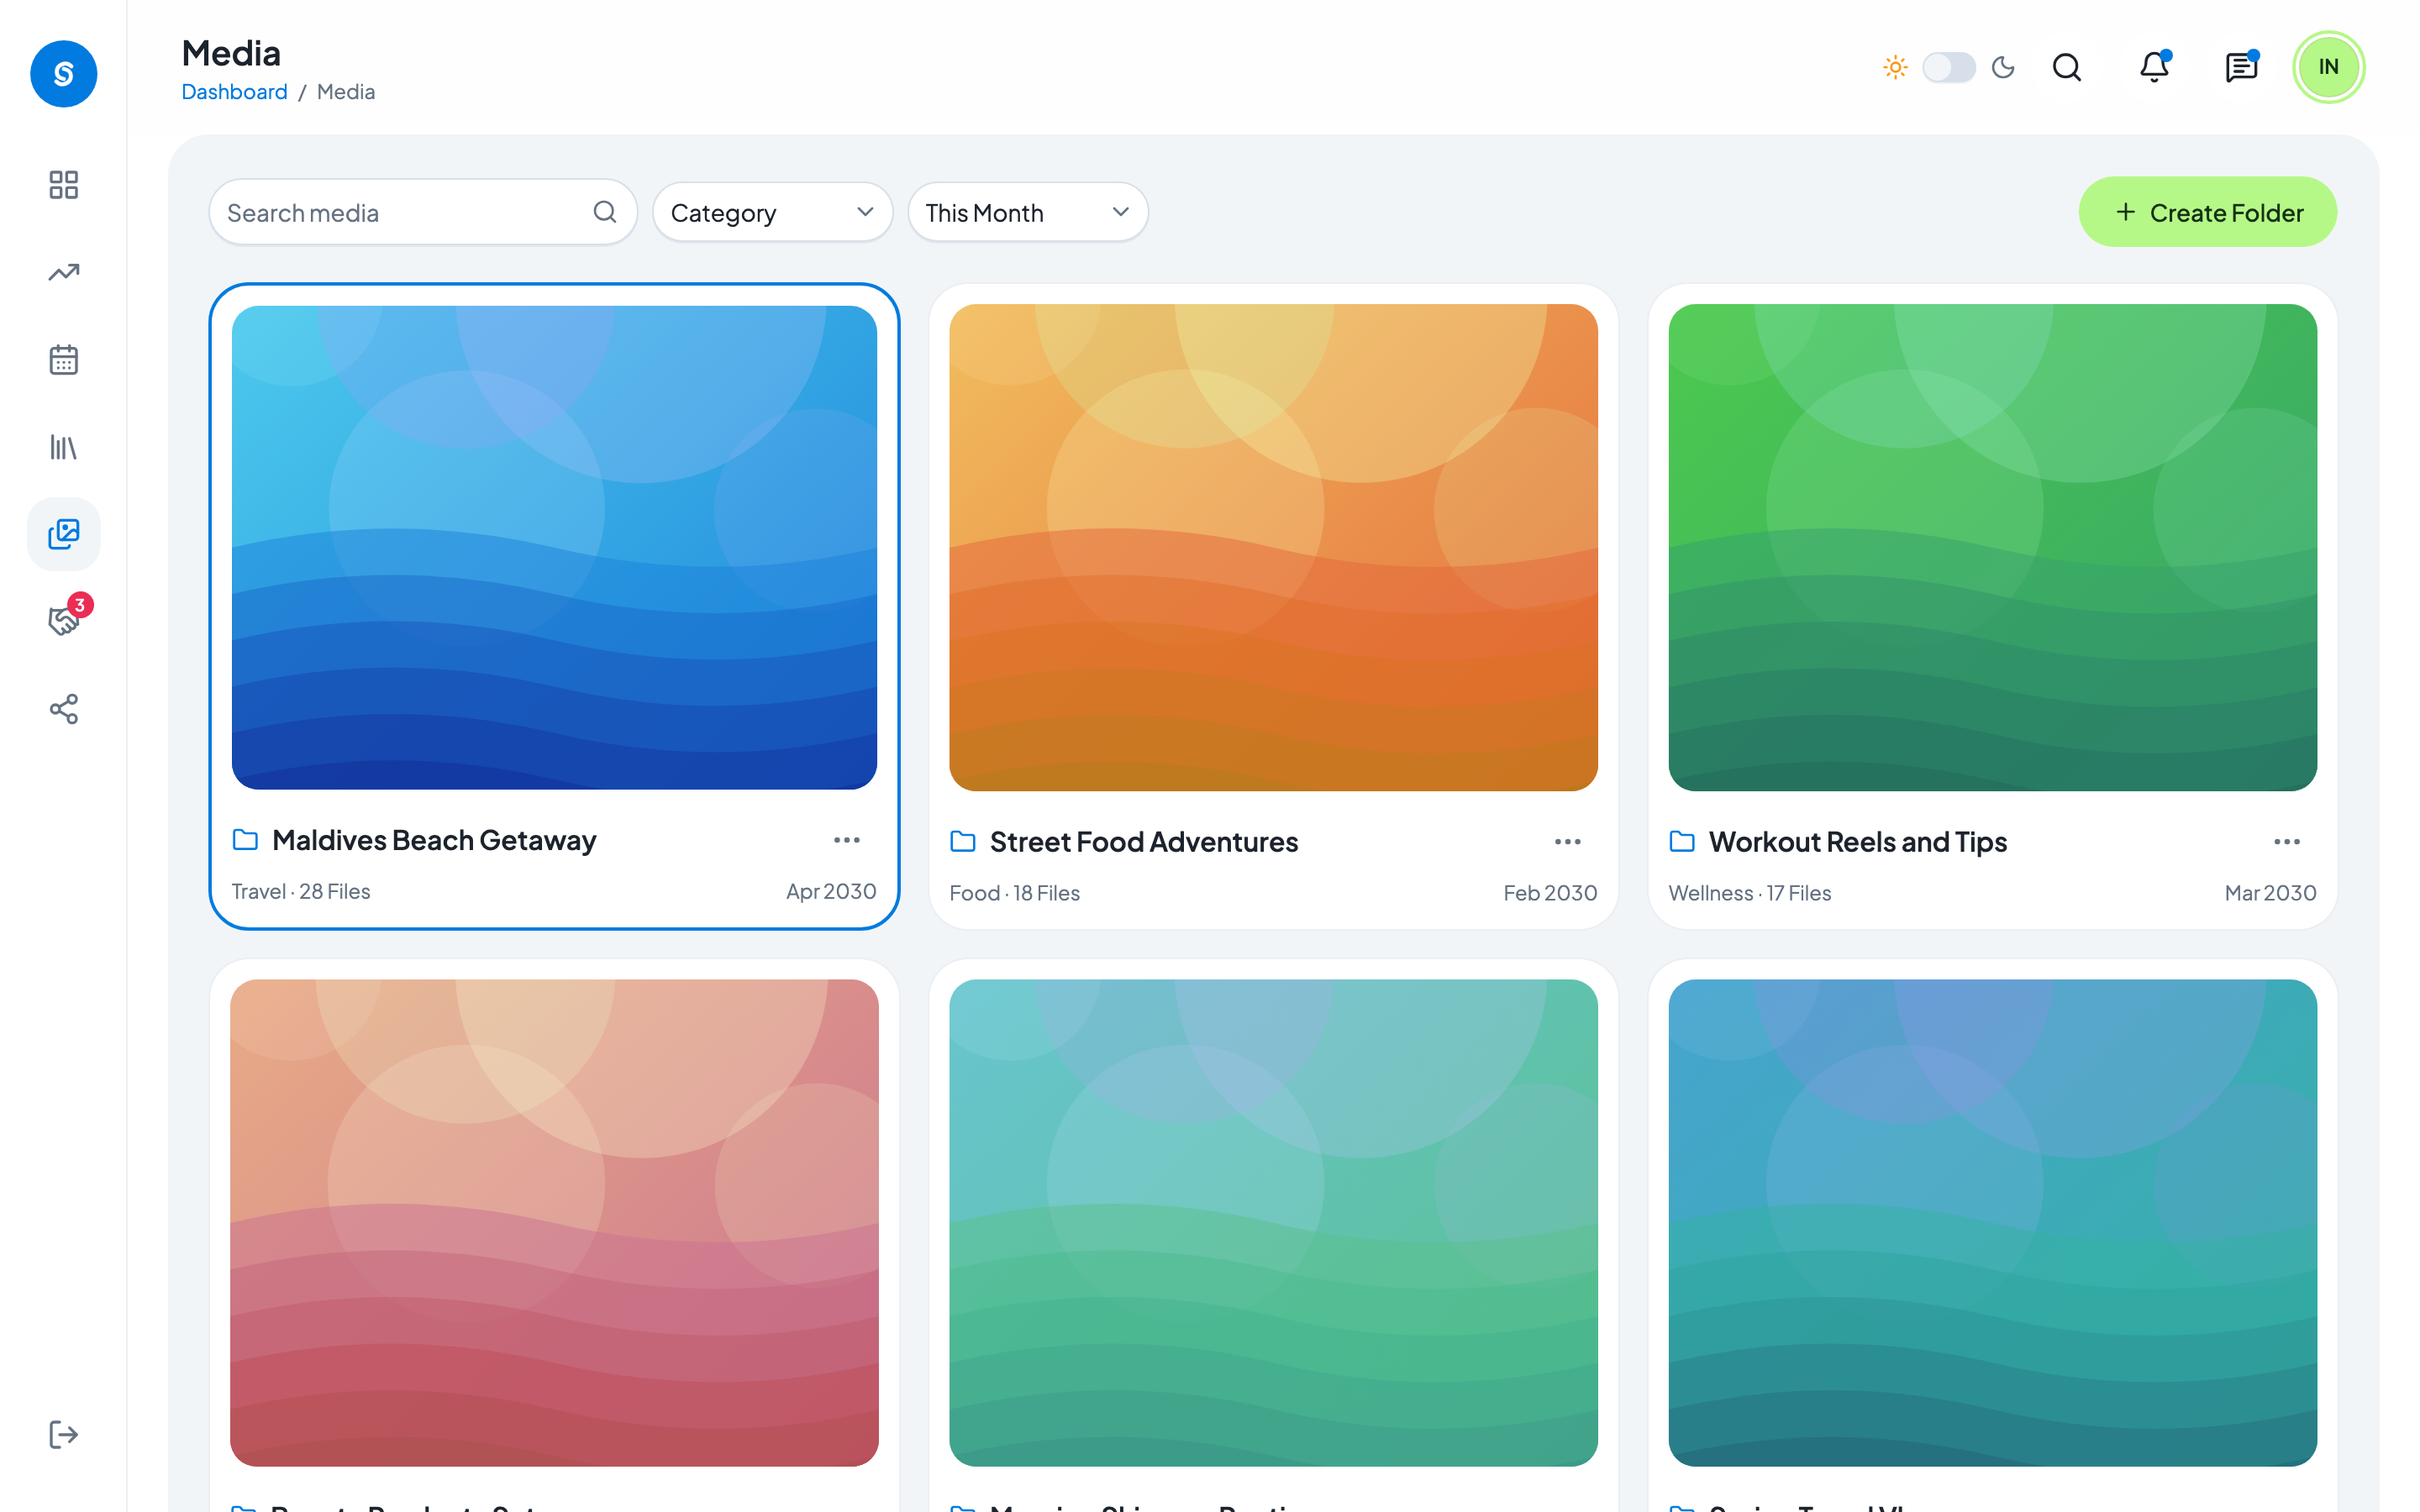This screenshot has height=1512, width=2420.
Task: Open more options for Workout Reels and Tips
Action: click(2286, 842)
